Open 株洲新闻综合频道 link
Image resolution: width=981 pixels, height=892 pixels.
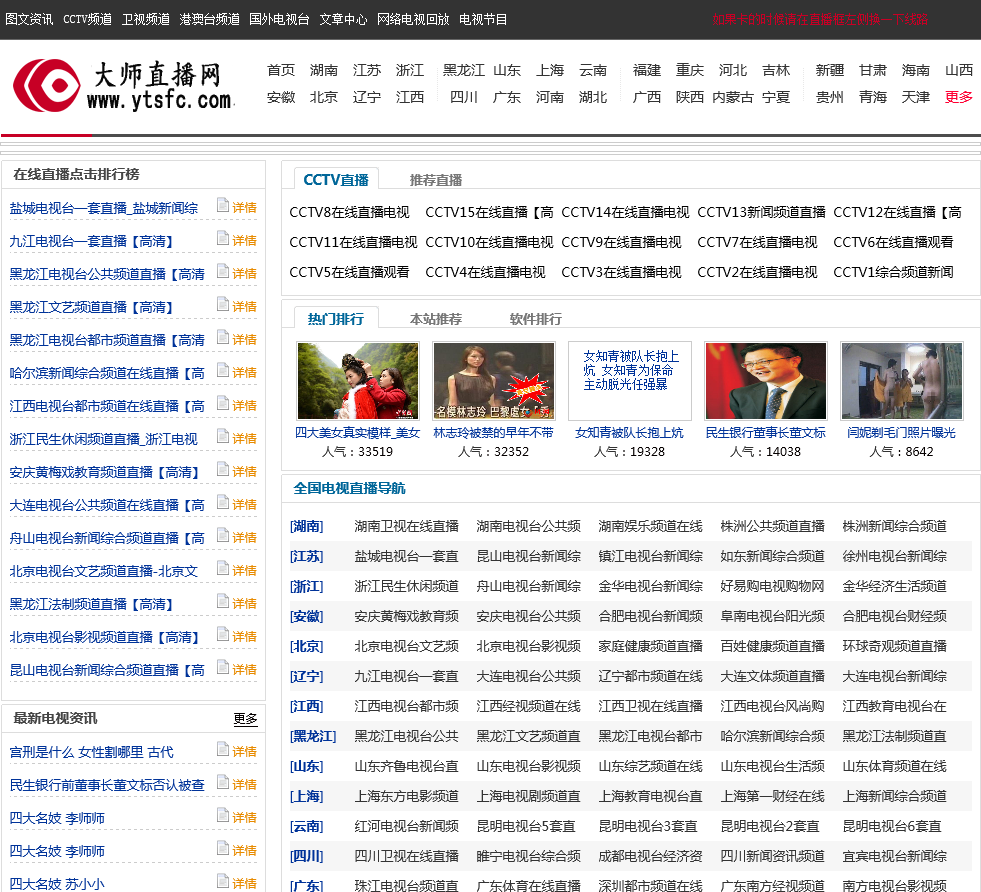pyautogui.click(x=895, y=527)
